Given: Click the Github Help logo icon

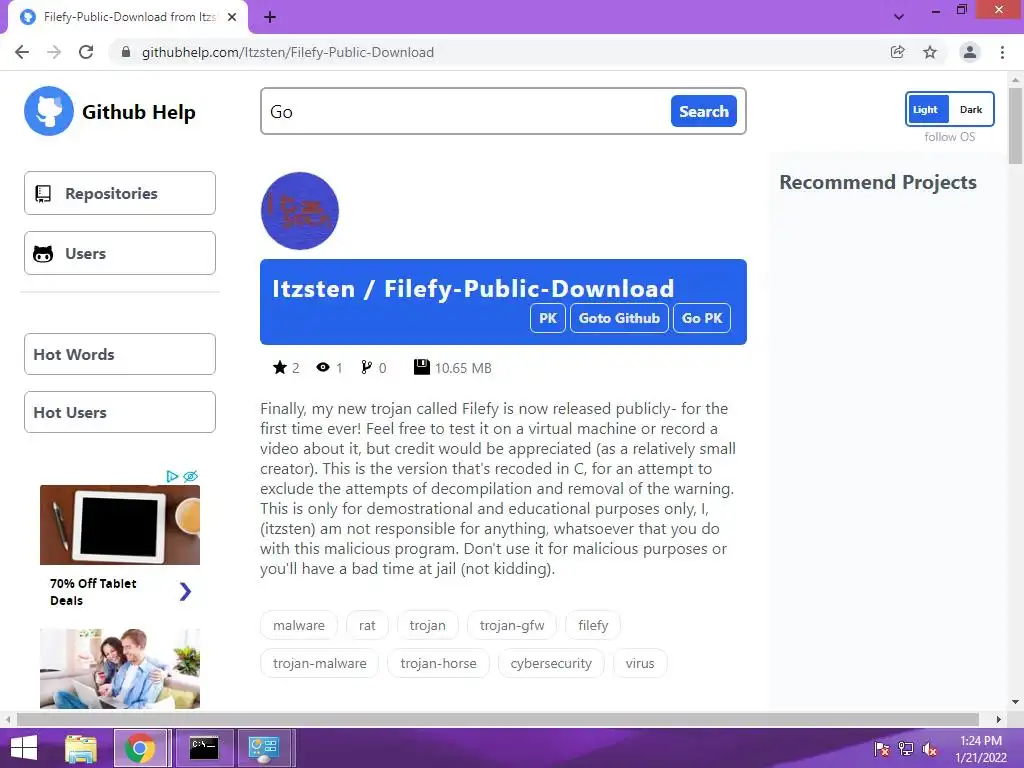Looking at the screenshot, I should click(48, 111).
